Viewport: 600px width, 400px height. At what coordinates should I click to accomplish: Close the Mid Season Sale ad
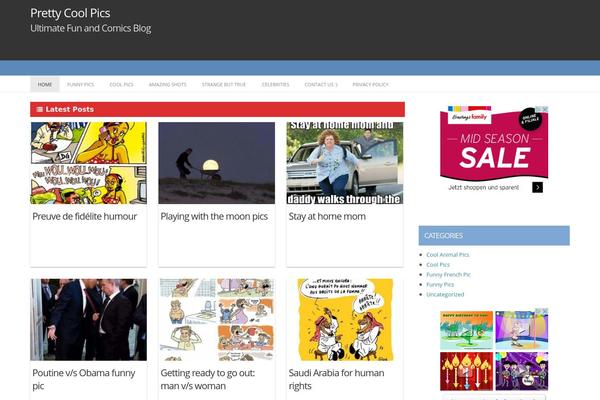[545, 109]
